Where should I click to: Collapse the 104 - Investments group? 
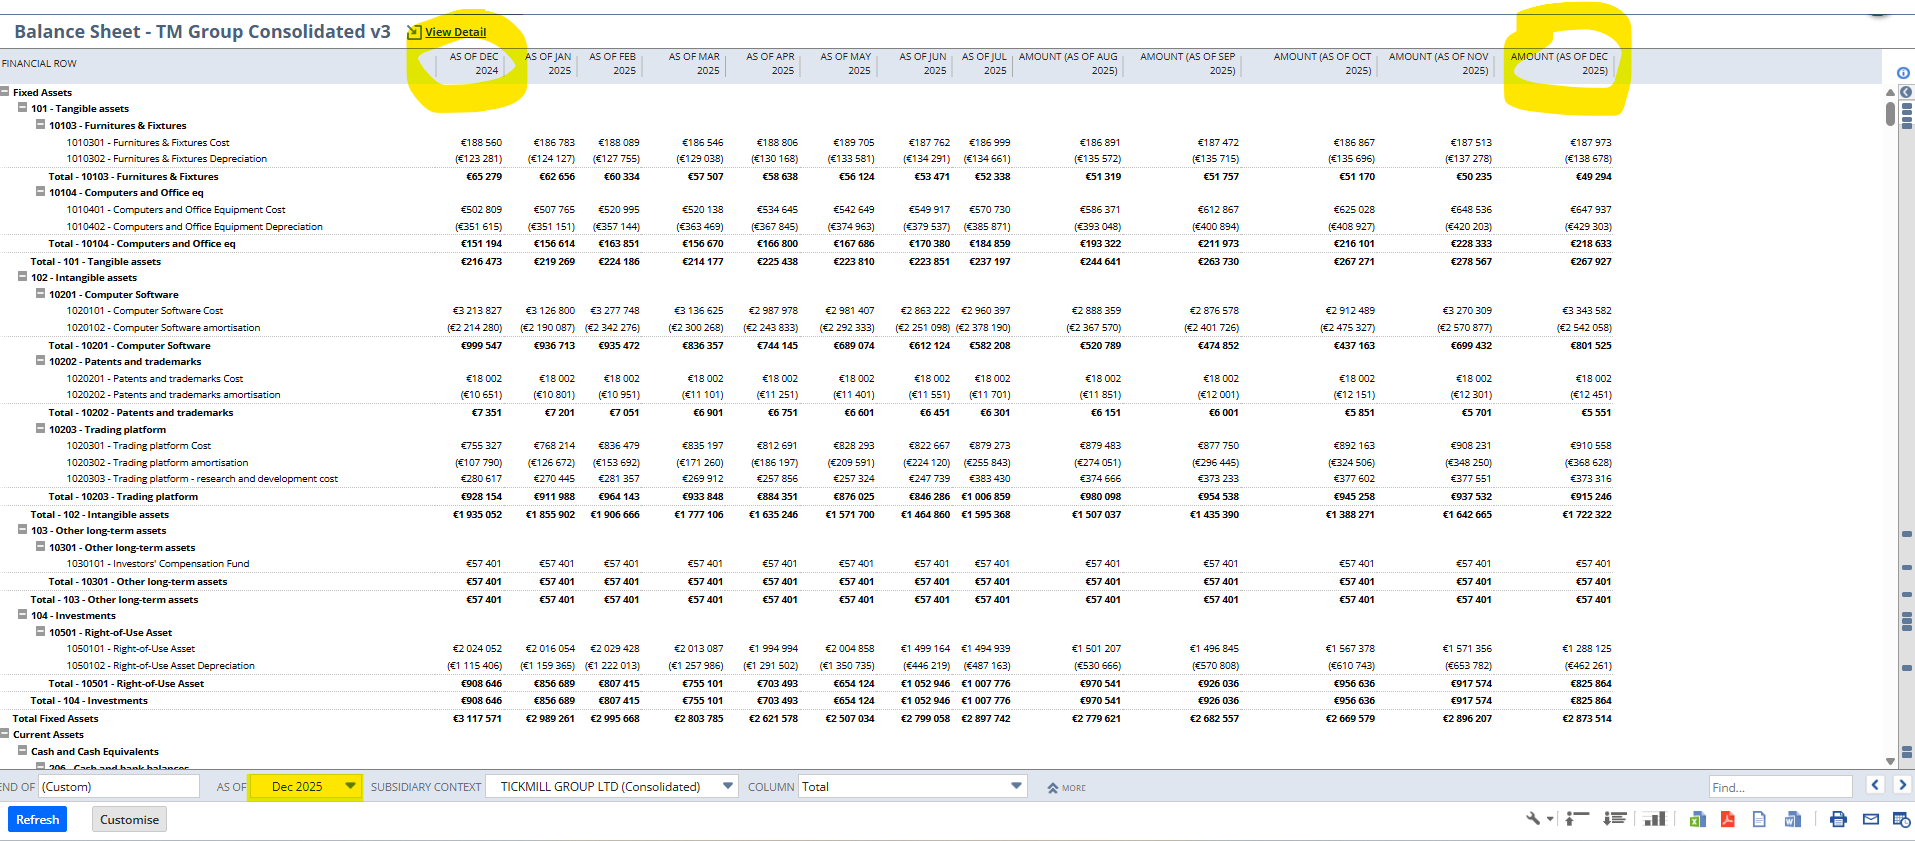coord(22,614)
